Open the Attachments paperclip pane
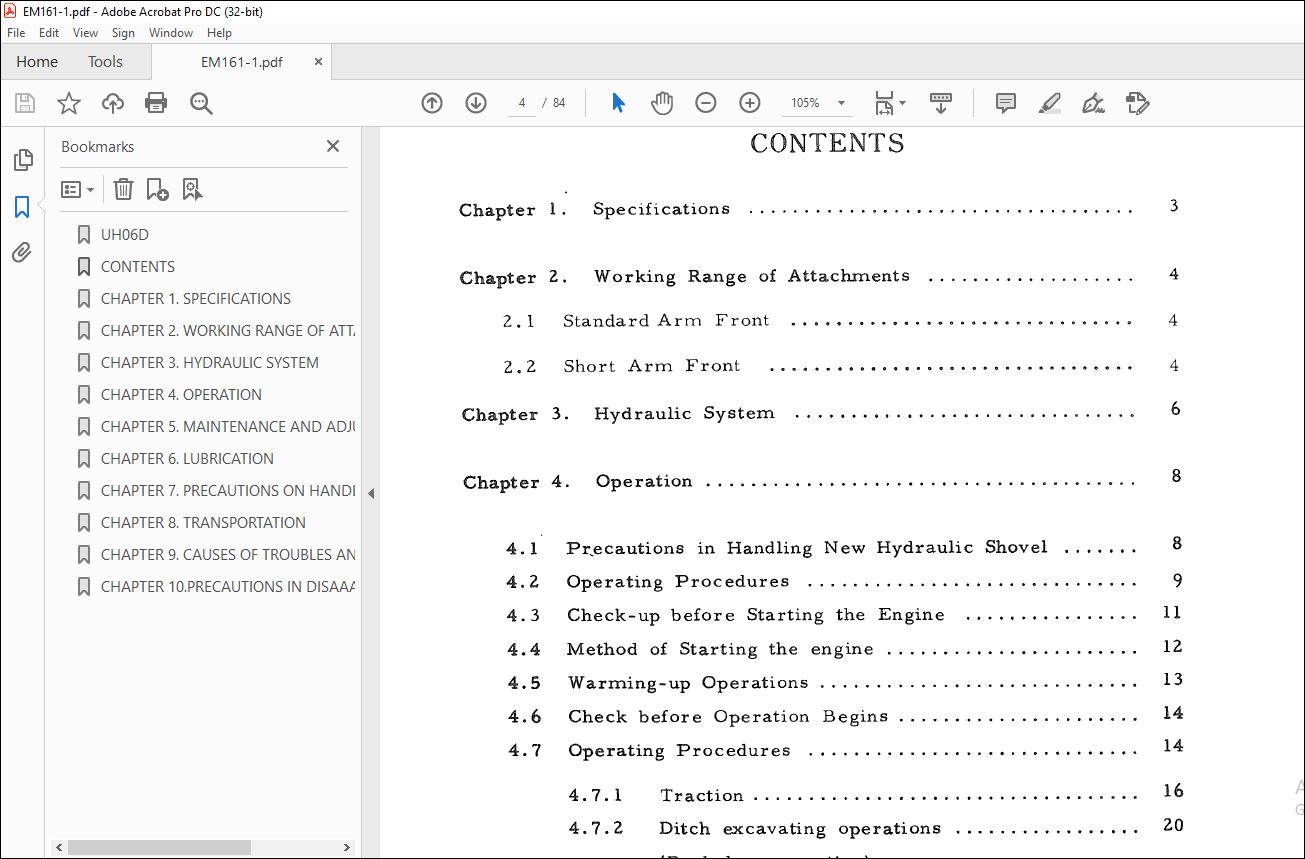The image size is (1305, 859). point(22,253)
